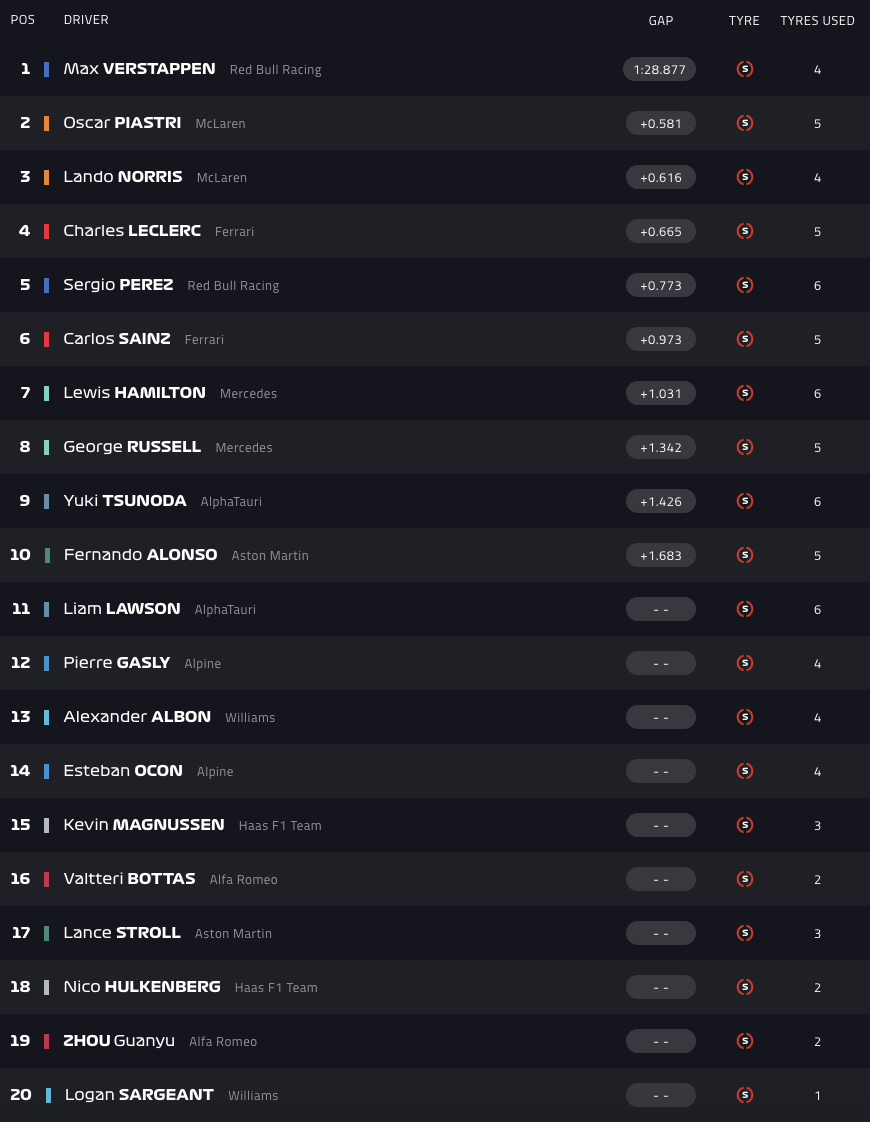Viewport: 870px width, 1122px height.
Task: Click the GAP column header
Action: click(x=660, y=20)
